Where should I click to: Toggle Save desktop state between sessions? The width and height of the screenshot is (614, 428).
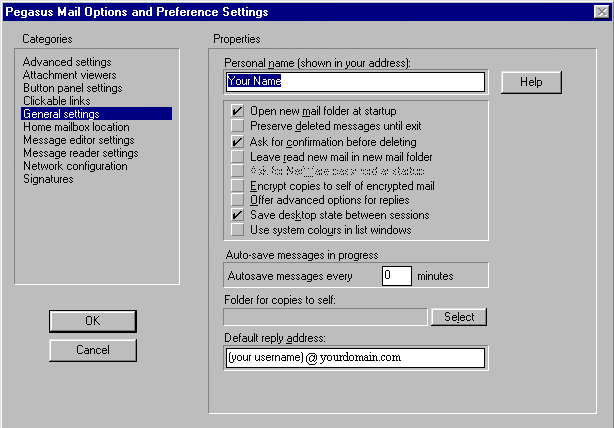coord(237,215)
